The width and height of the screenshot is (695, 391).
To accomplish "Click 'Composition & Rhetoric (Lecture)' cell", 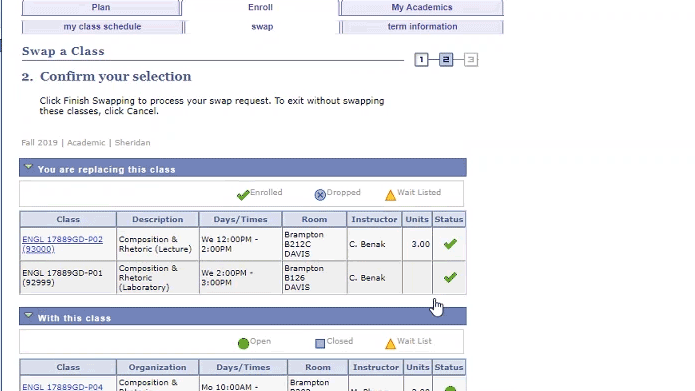I will [157, 244].
